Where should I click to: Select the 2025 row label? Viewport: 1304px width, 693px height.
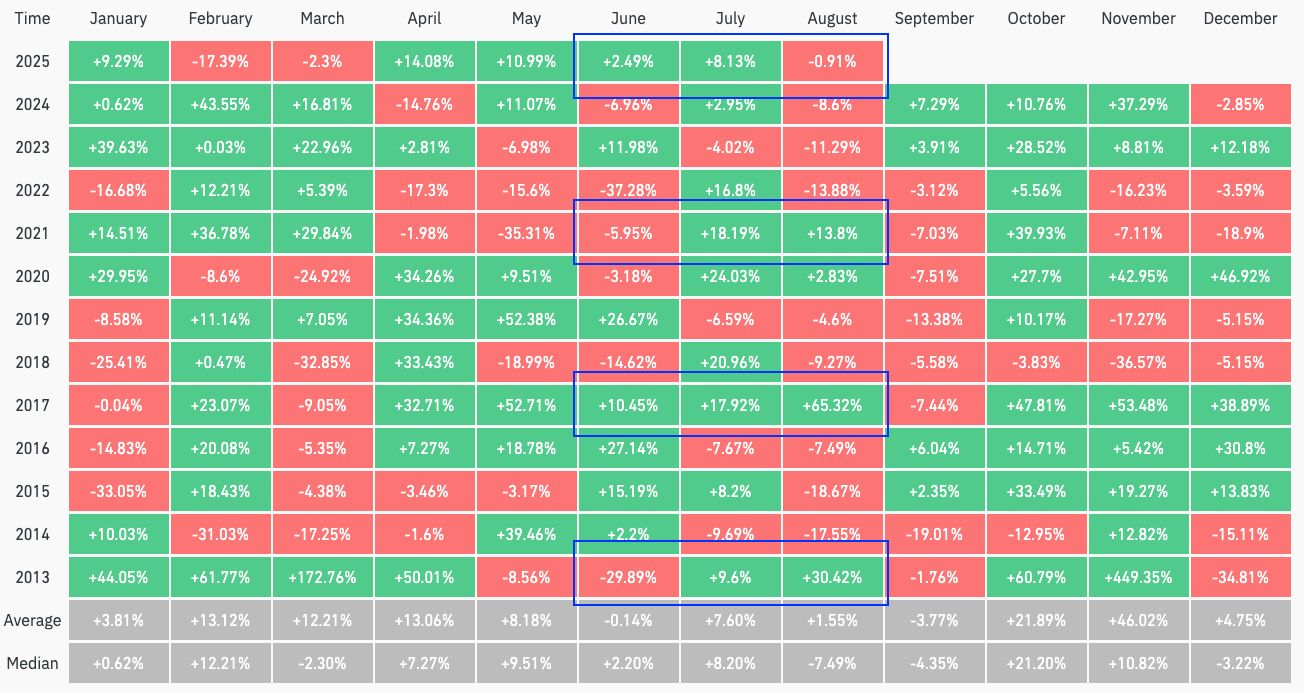[32, 61]
